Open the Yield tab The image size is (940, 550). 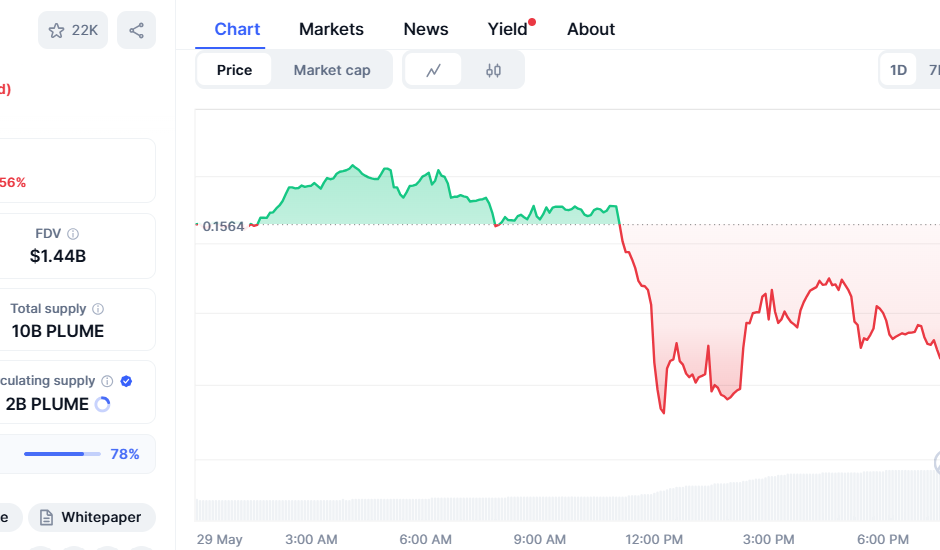click(508, 29)
